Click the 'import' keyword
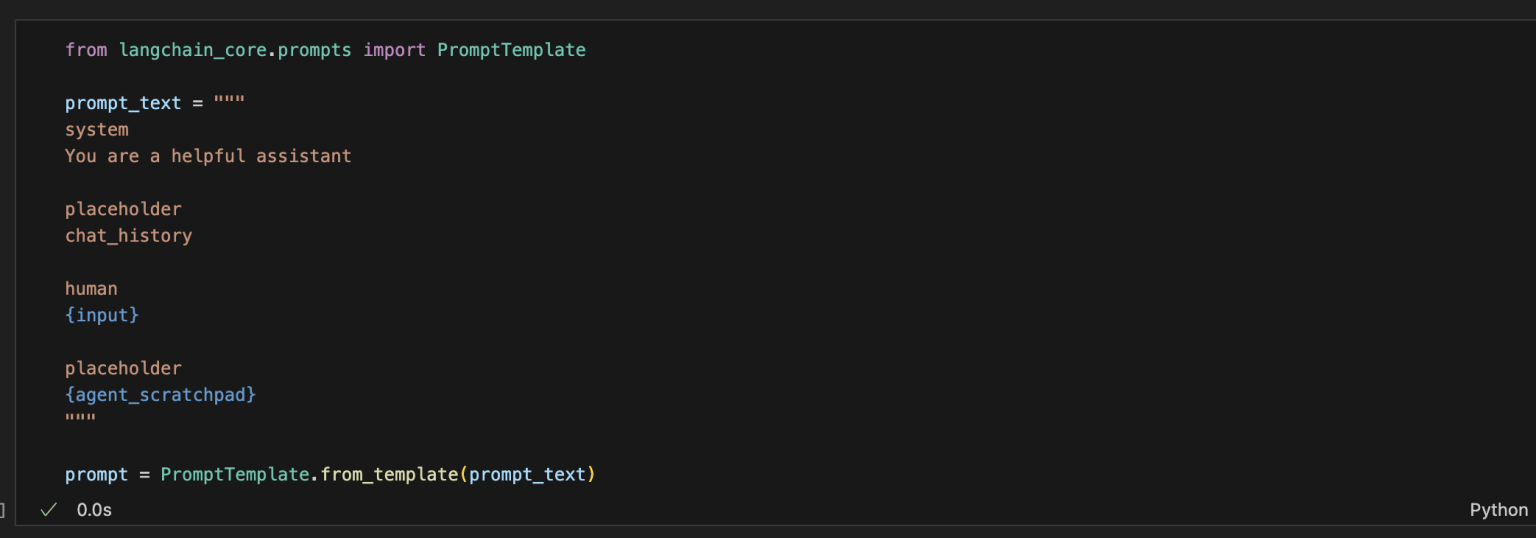 tap(394, 49)
